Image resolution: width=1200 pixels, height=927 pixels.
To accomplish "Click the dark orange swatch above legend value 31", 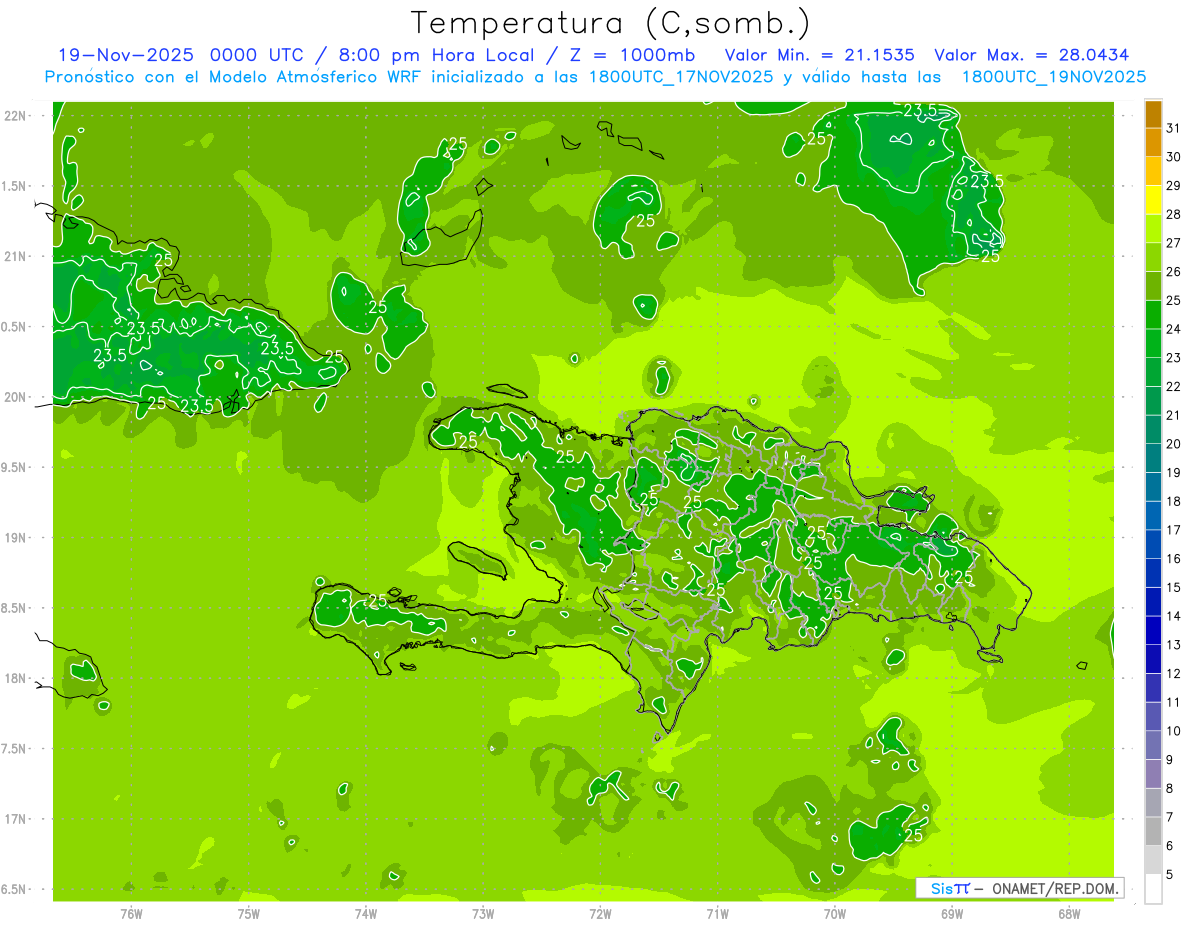I will (x=1153, y=114).
